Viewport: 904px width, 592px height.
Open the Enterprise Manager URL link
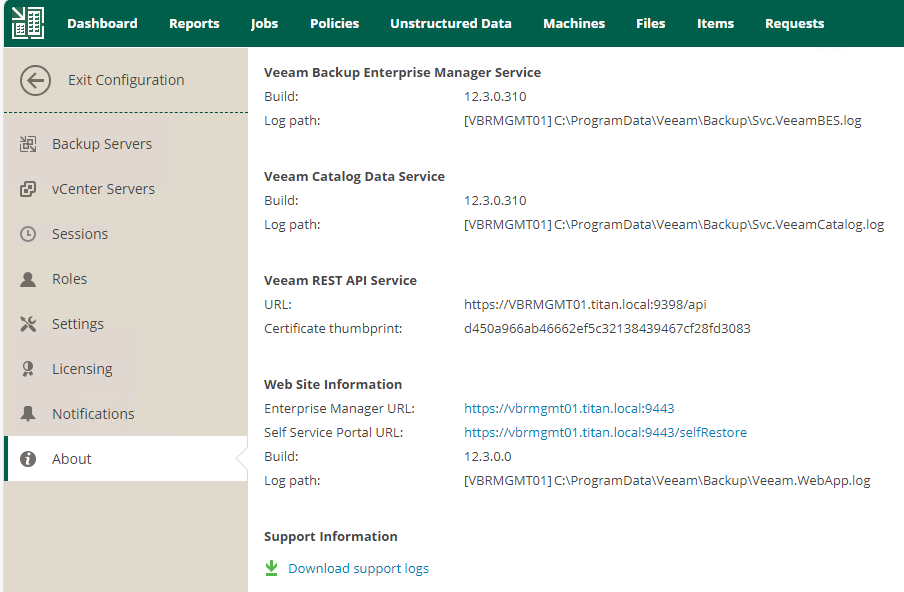(x=569, y=409)
